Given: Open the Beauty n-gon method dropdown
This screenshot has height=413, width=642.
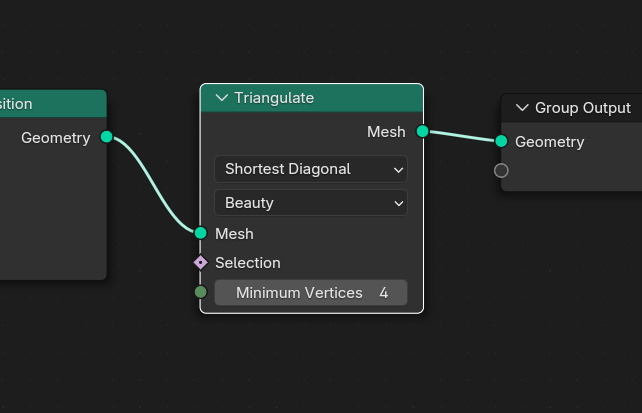Looking at the screenshot, I should (x=311, y=203).
